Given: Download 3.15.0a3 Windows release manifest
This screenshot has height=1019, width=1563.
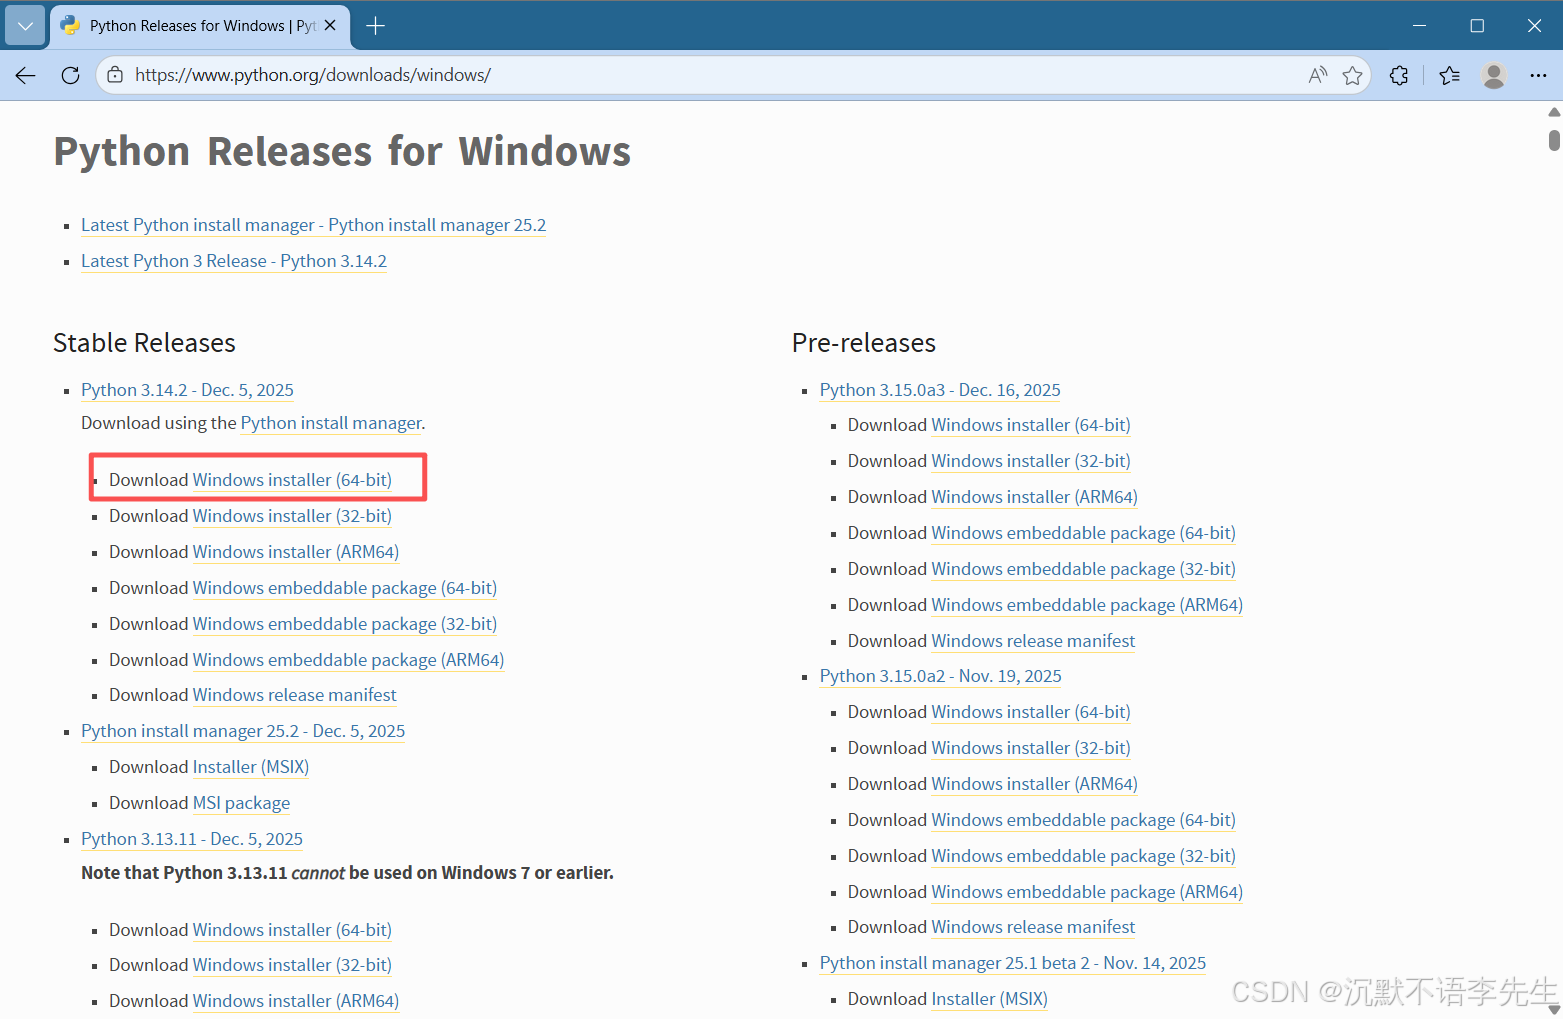Looking at the screenshot, I should [1033, 641].
